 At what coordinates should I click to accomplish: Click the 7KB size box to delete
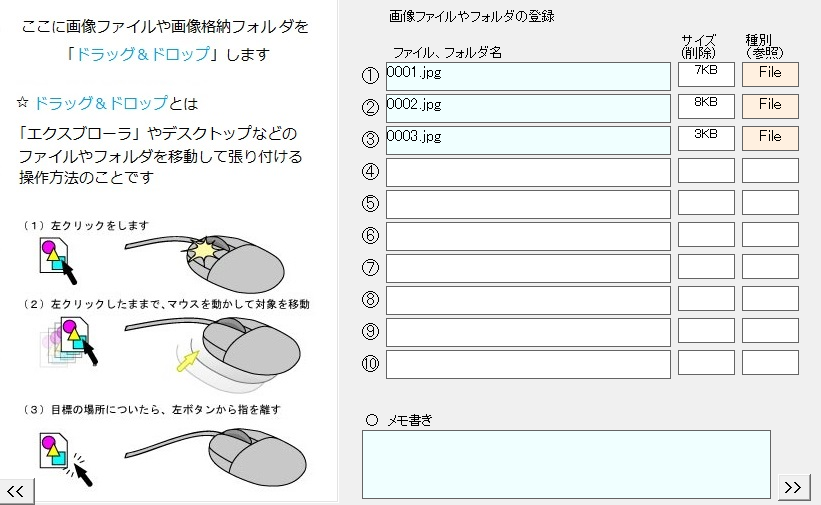[706, 74]
